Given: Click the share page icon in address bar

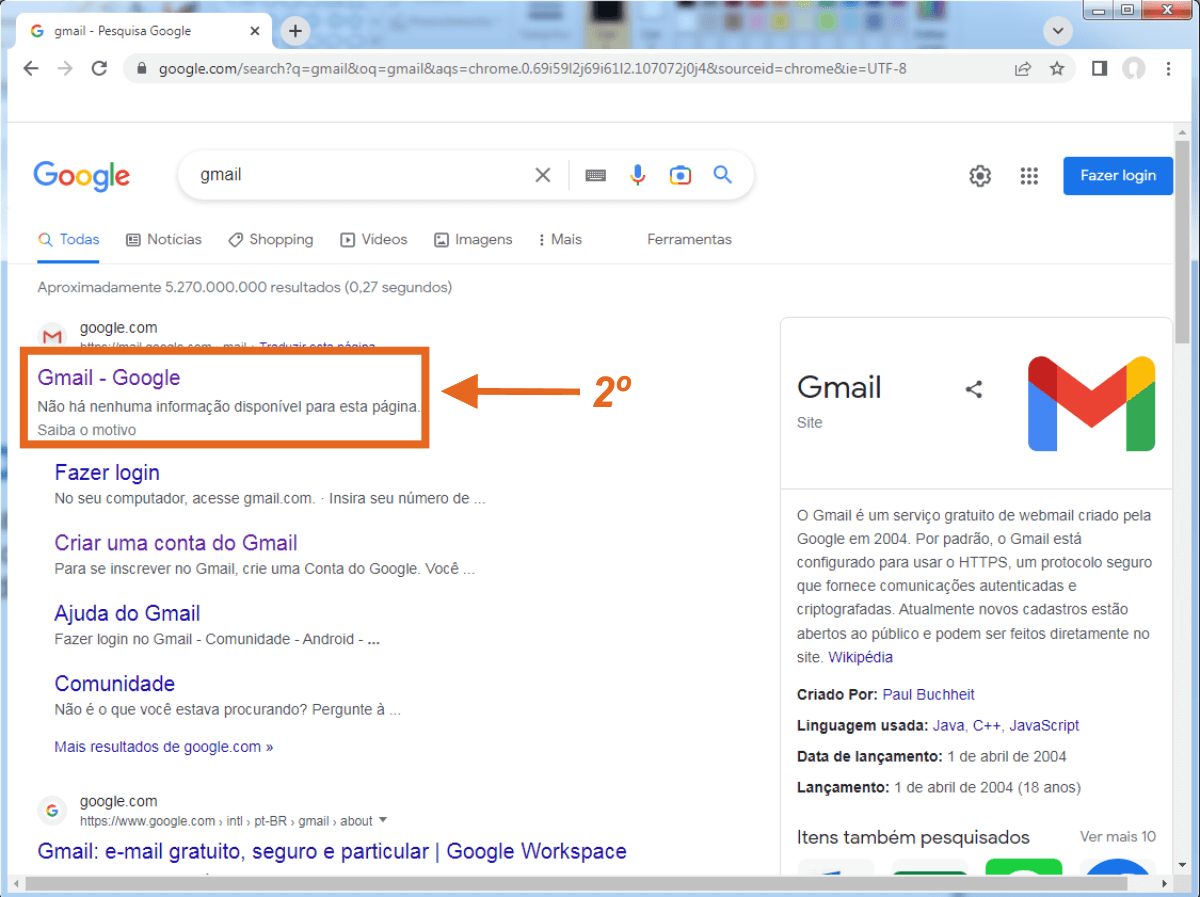Looking at the screenshot, I should click(1022, 69).
